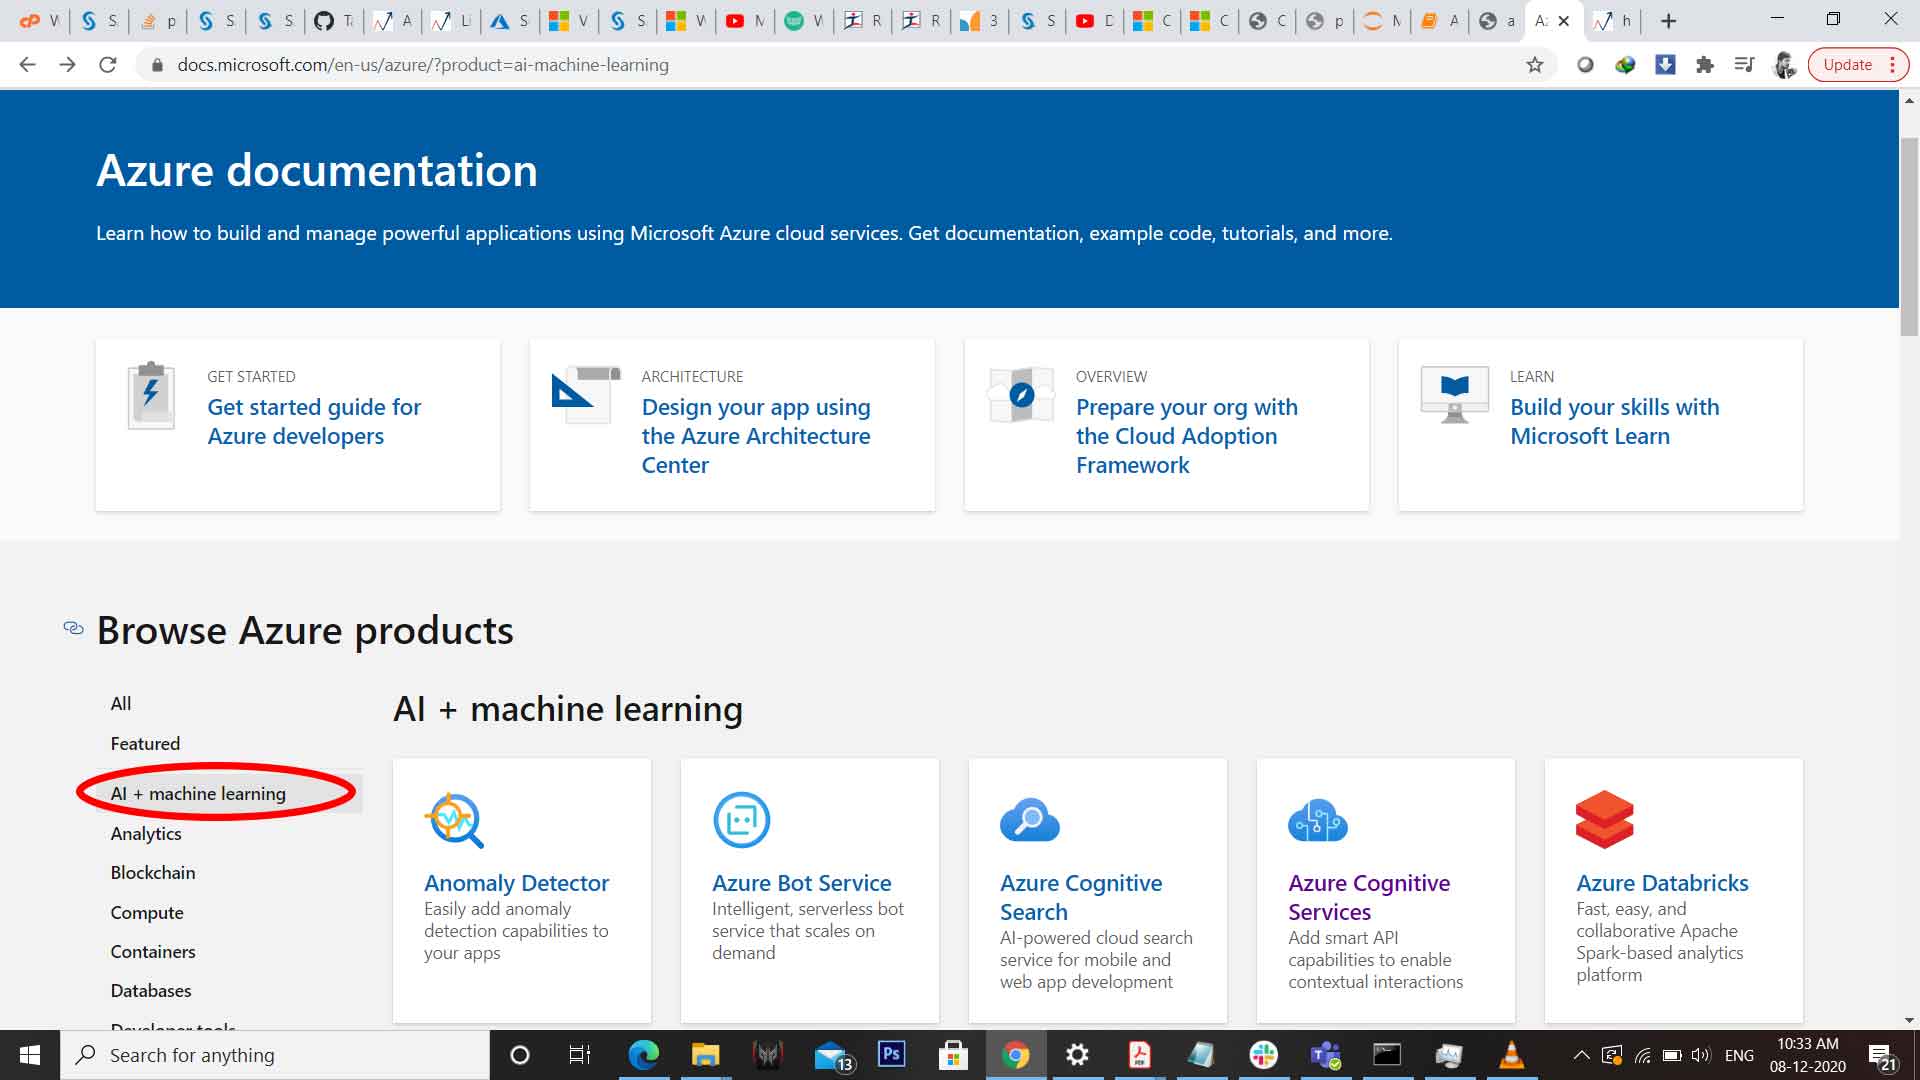Click the gray circle extension icon
Image resolution: width=1920 pixels, height=1080 pixels.
point(1585,65)
